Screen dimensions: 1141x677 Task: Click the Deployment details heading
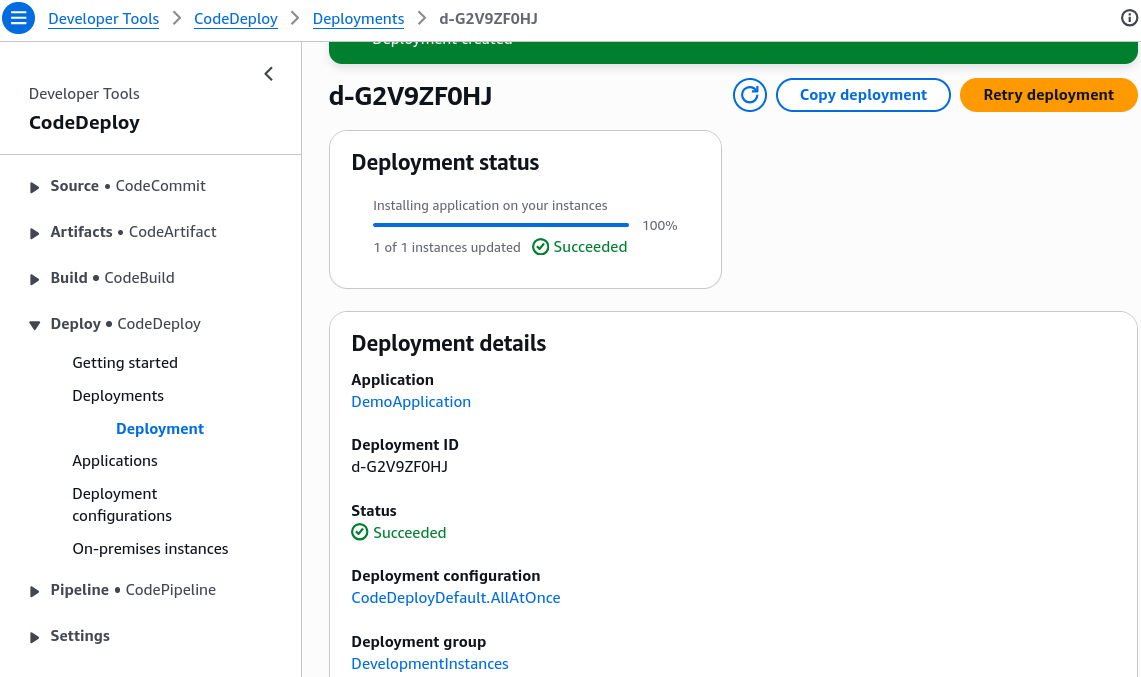point(449,343)
